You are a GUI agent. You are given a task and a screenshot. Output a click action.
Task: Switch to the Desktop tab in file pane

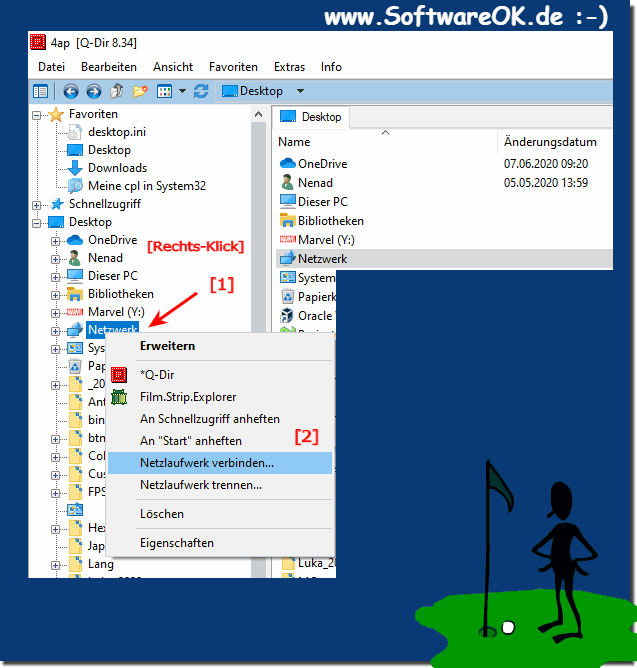(311, 117)
